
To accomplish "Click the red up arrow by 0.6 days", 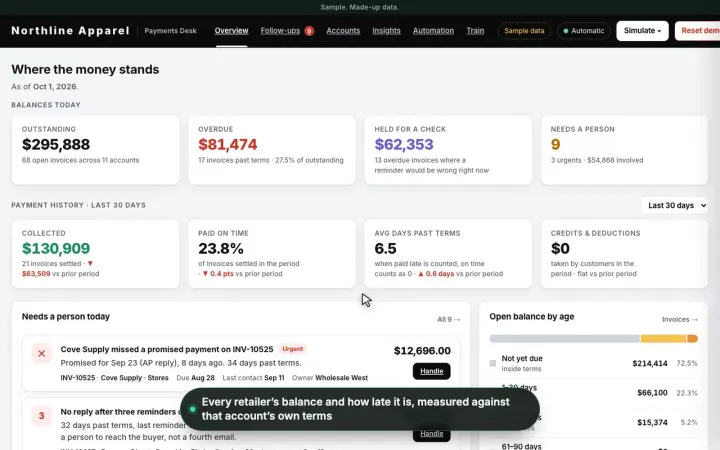I will [x=421, y=274].
